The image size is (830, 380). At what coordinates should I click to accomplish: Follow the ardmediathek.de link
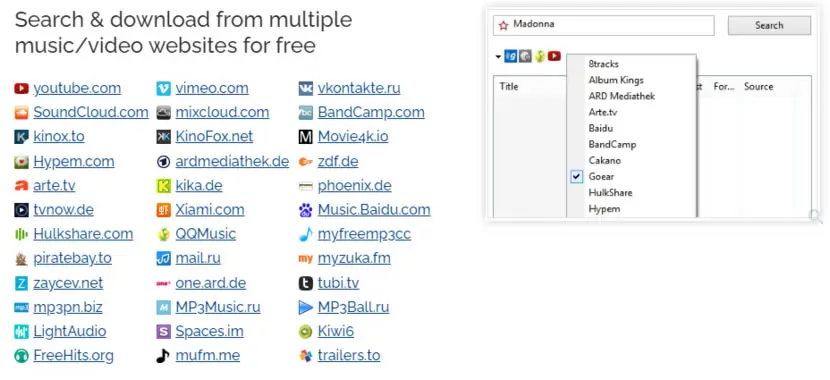coord(232,161)
